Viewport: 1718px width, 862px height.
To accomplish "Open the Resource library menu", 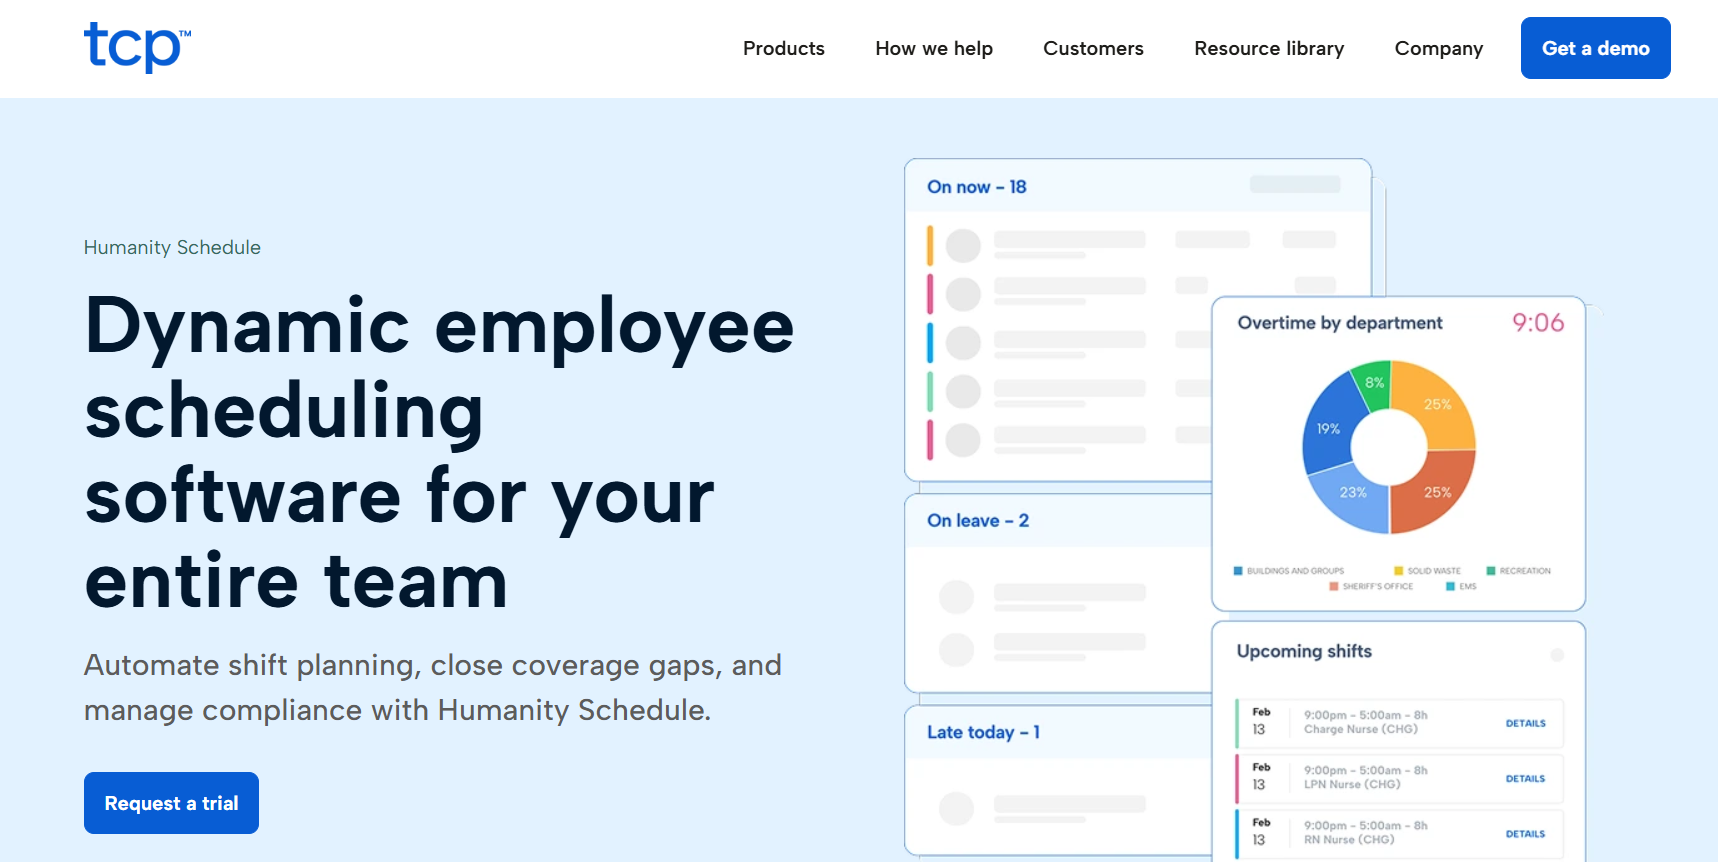I will click(x=1269, y=48).
